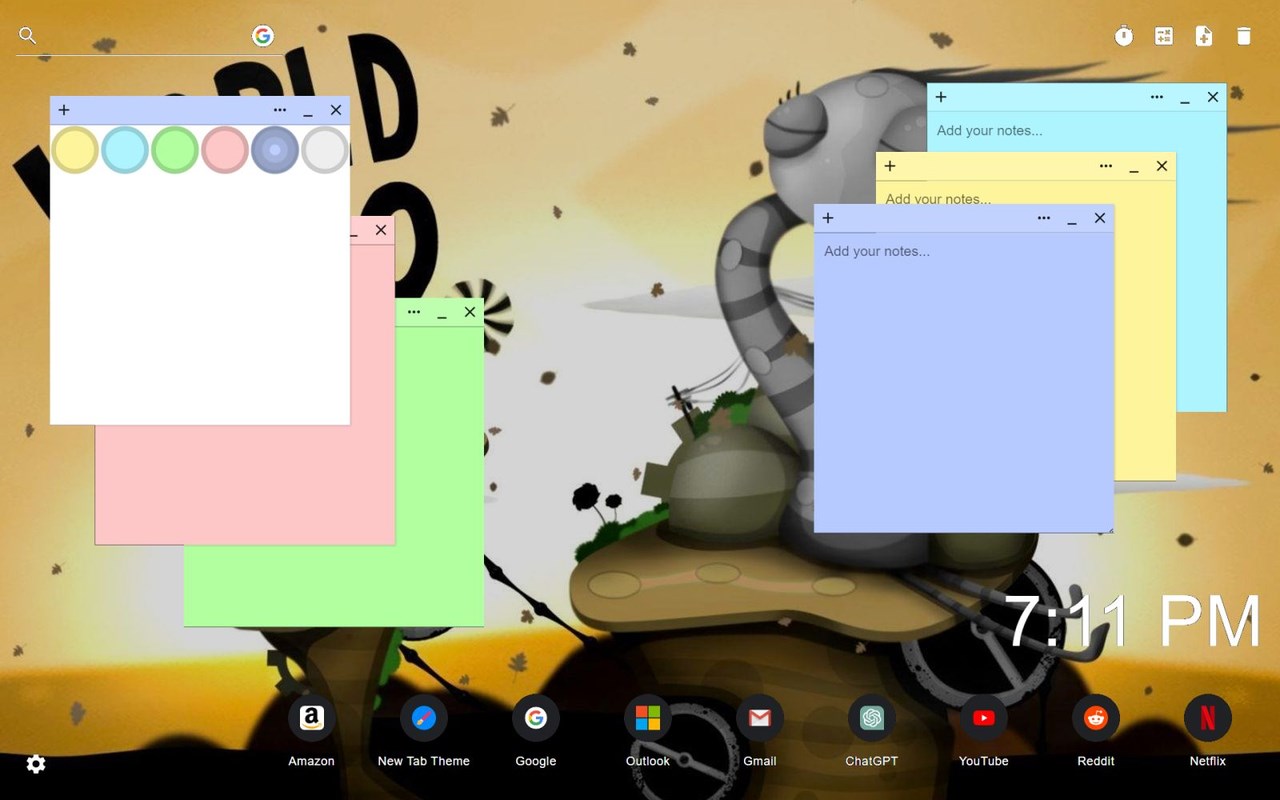
Task: Open the YouTube shortcut
Action: click(984, 718)
